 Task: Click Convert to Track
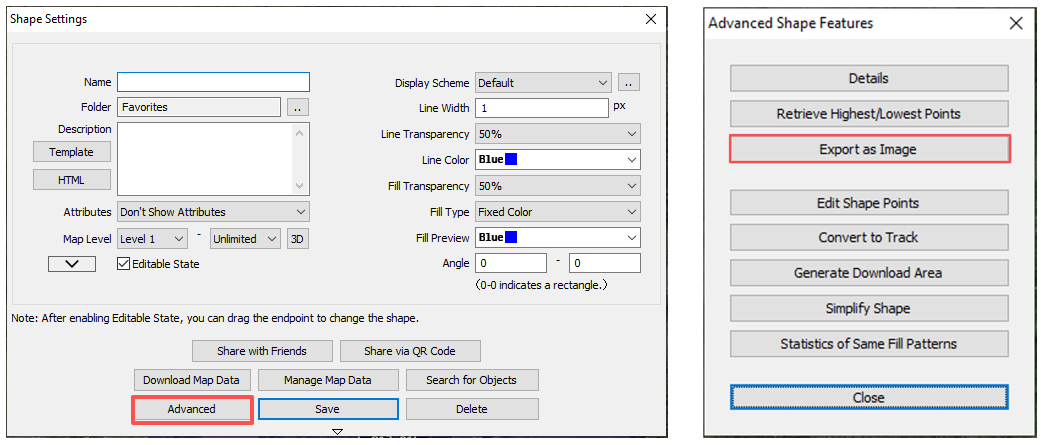click(x=868, y=238)
